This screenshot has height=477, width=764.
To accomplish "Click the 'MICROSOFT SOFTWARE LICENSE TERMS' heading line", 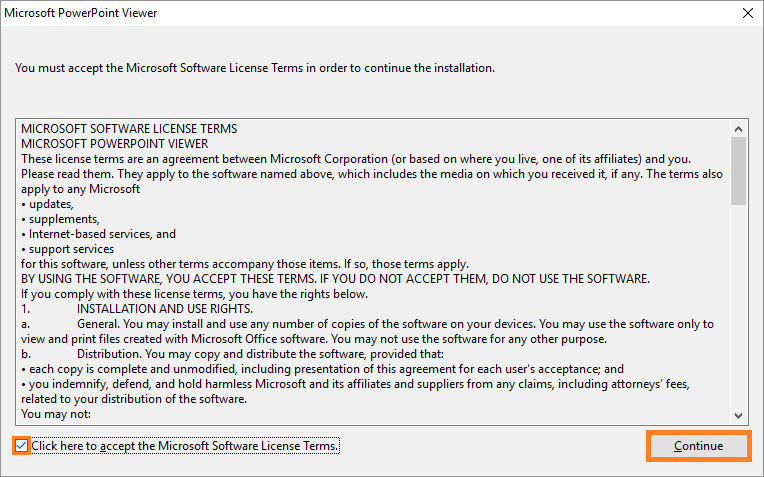I will coord(129,129).
